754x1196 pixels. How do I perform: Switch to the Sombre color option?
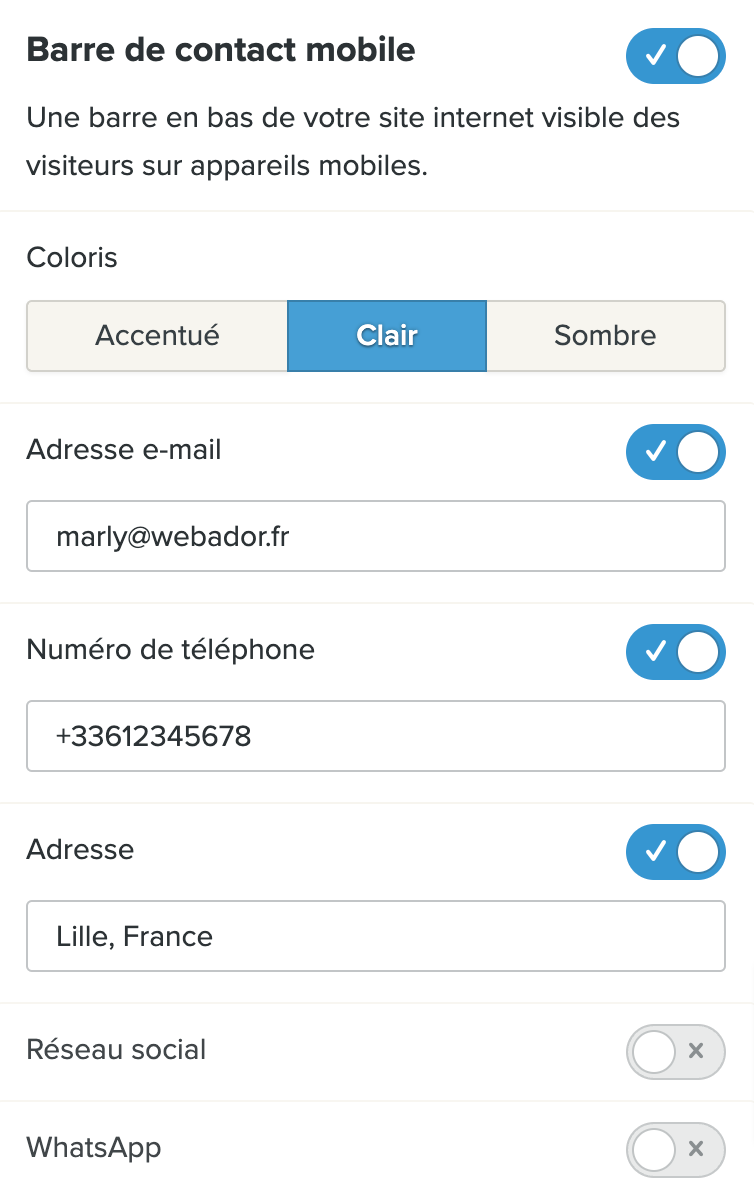coord(605,335)
